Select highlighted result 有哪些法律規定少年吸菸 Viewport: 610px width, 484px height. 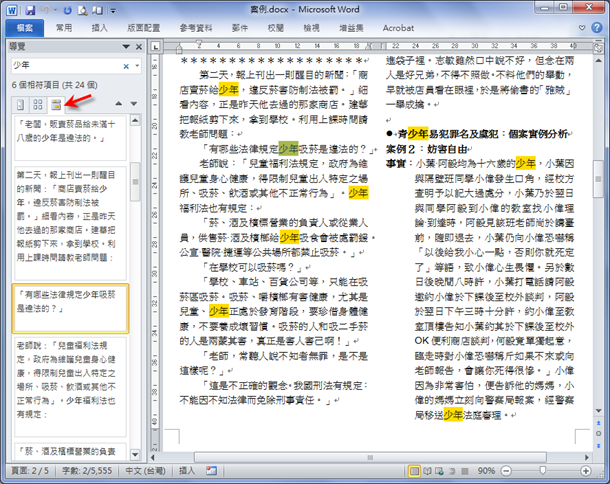tap(70, 309)
